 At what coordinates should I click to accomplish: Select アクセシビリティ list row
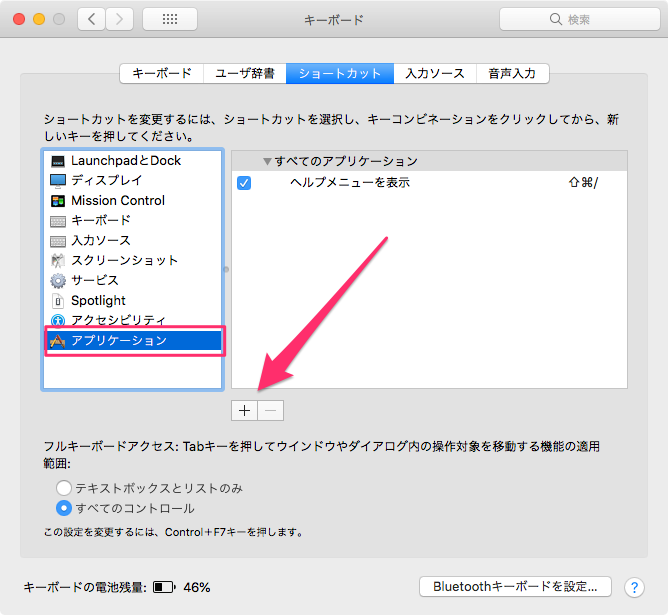click(x=133, y=320)
